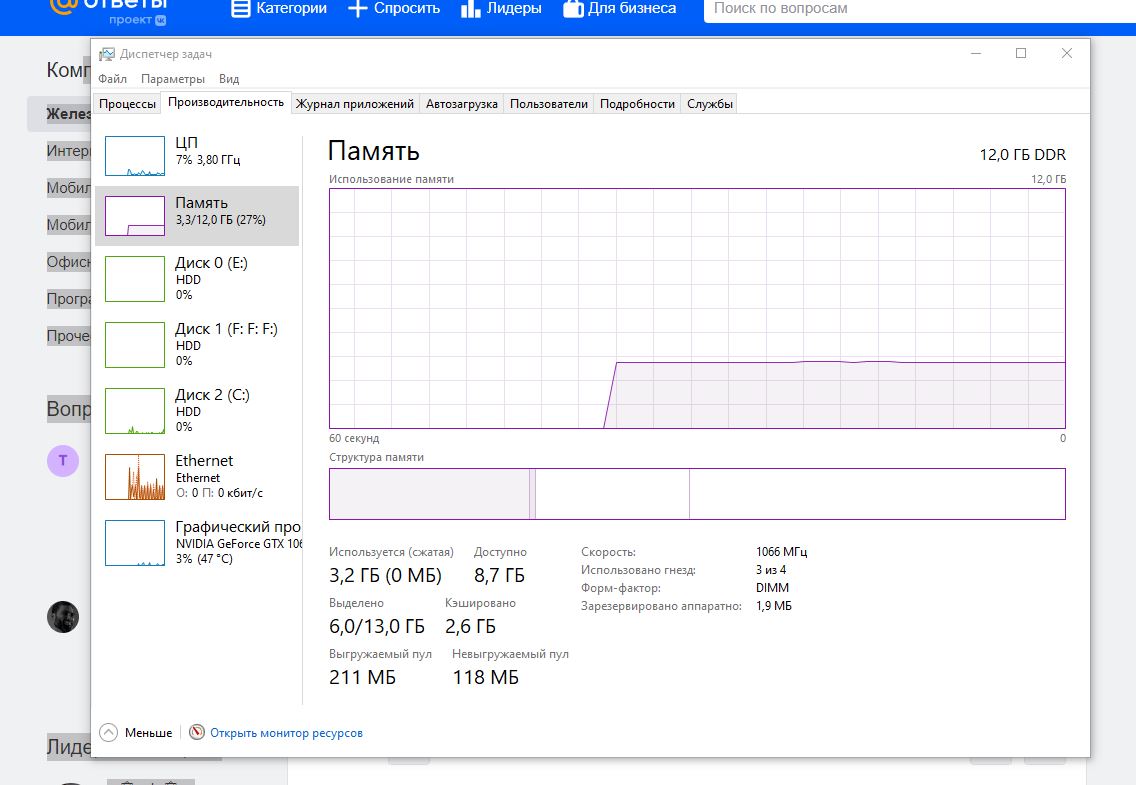Click the briefcase icon beside Для бизнеса
1136x785 pixels.
tap(573, 9)
